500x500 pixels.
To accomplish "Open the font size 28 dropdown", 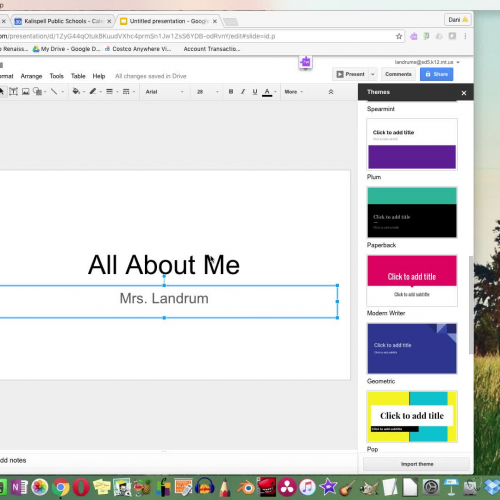I will coord(207,92).
